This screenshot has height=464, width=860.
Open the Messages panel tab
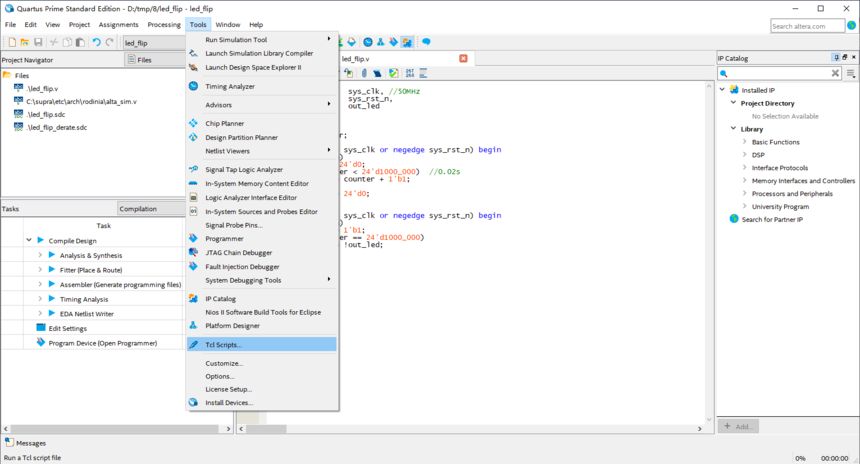click(x=26, y=443)
